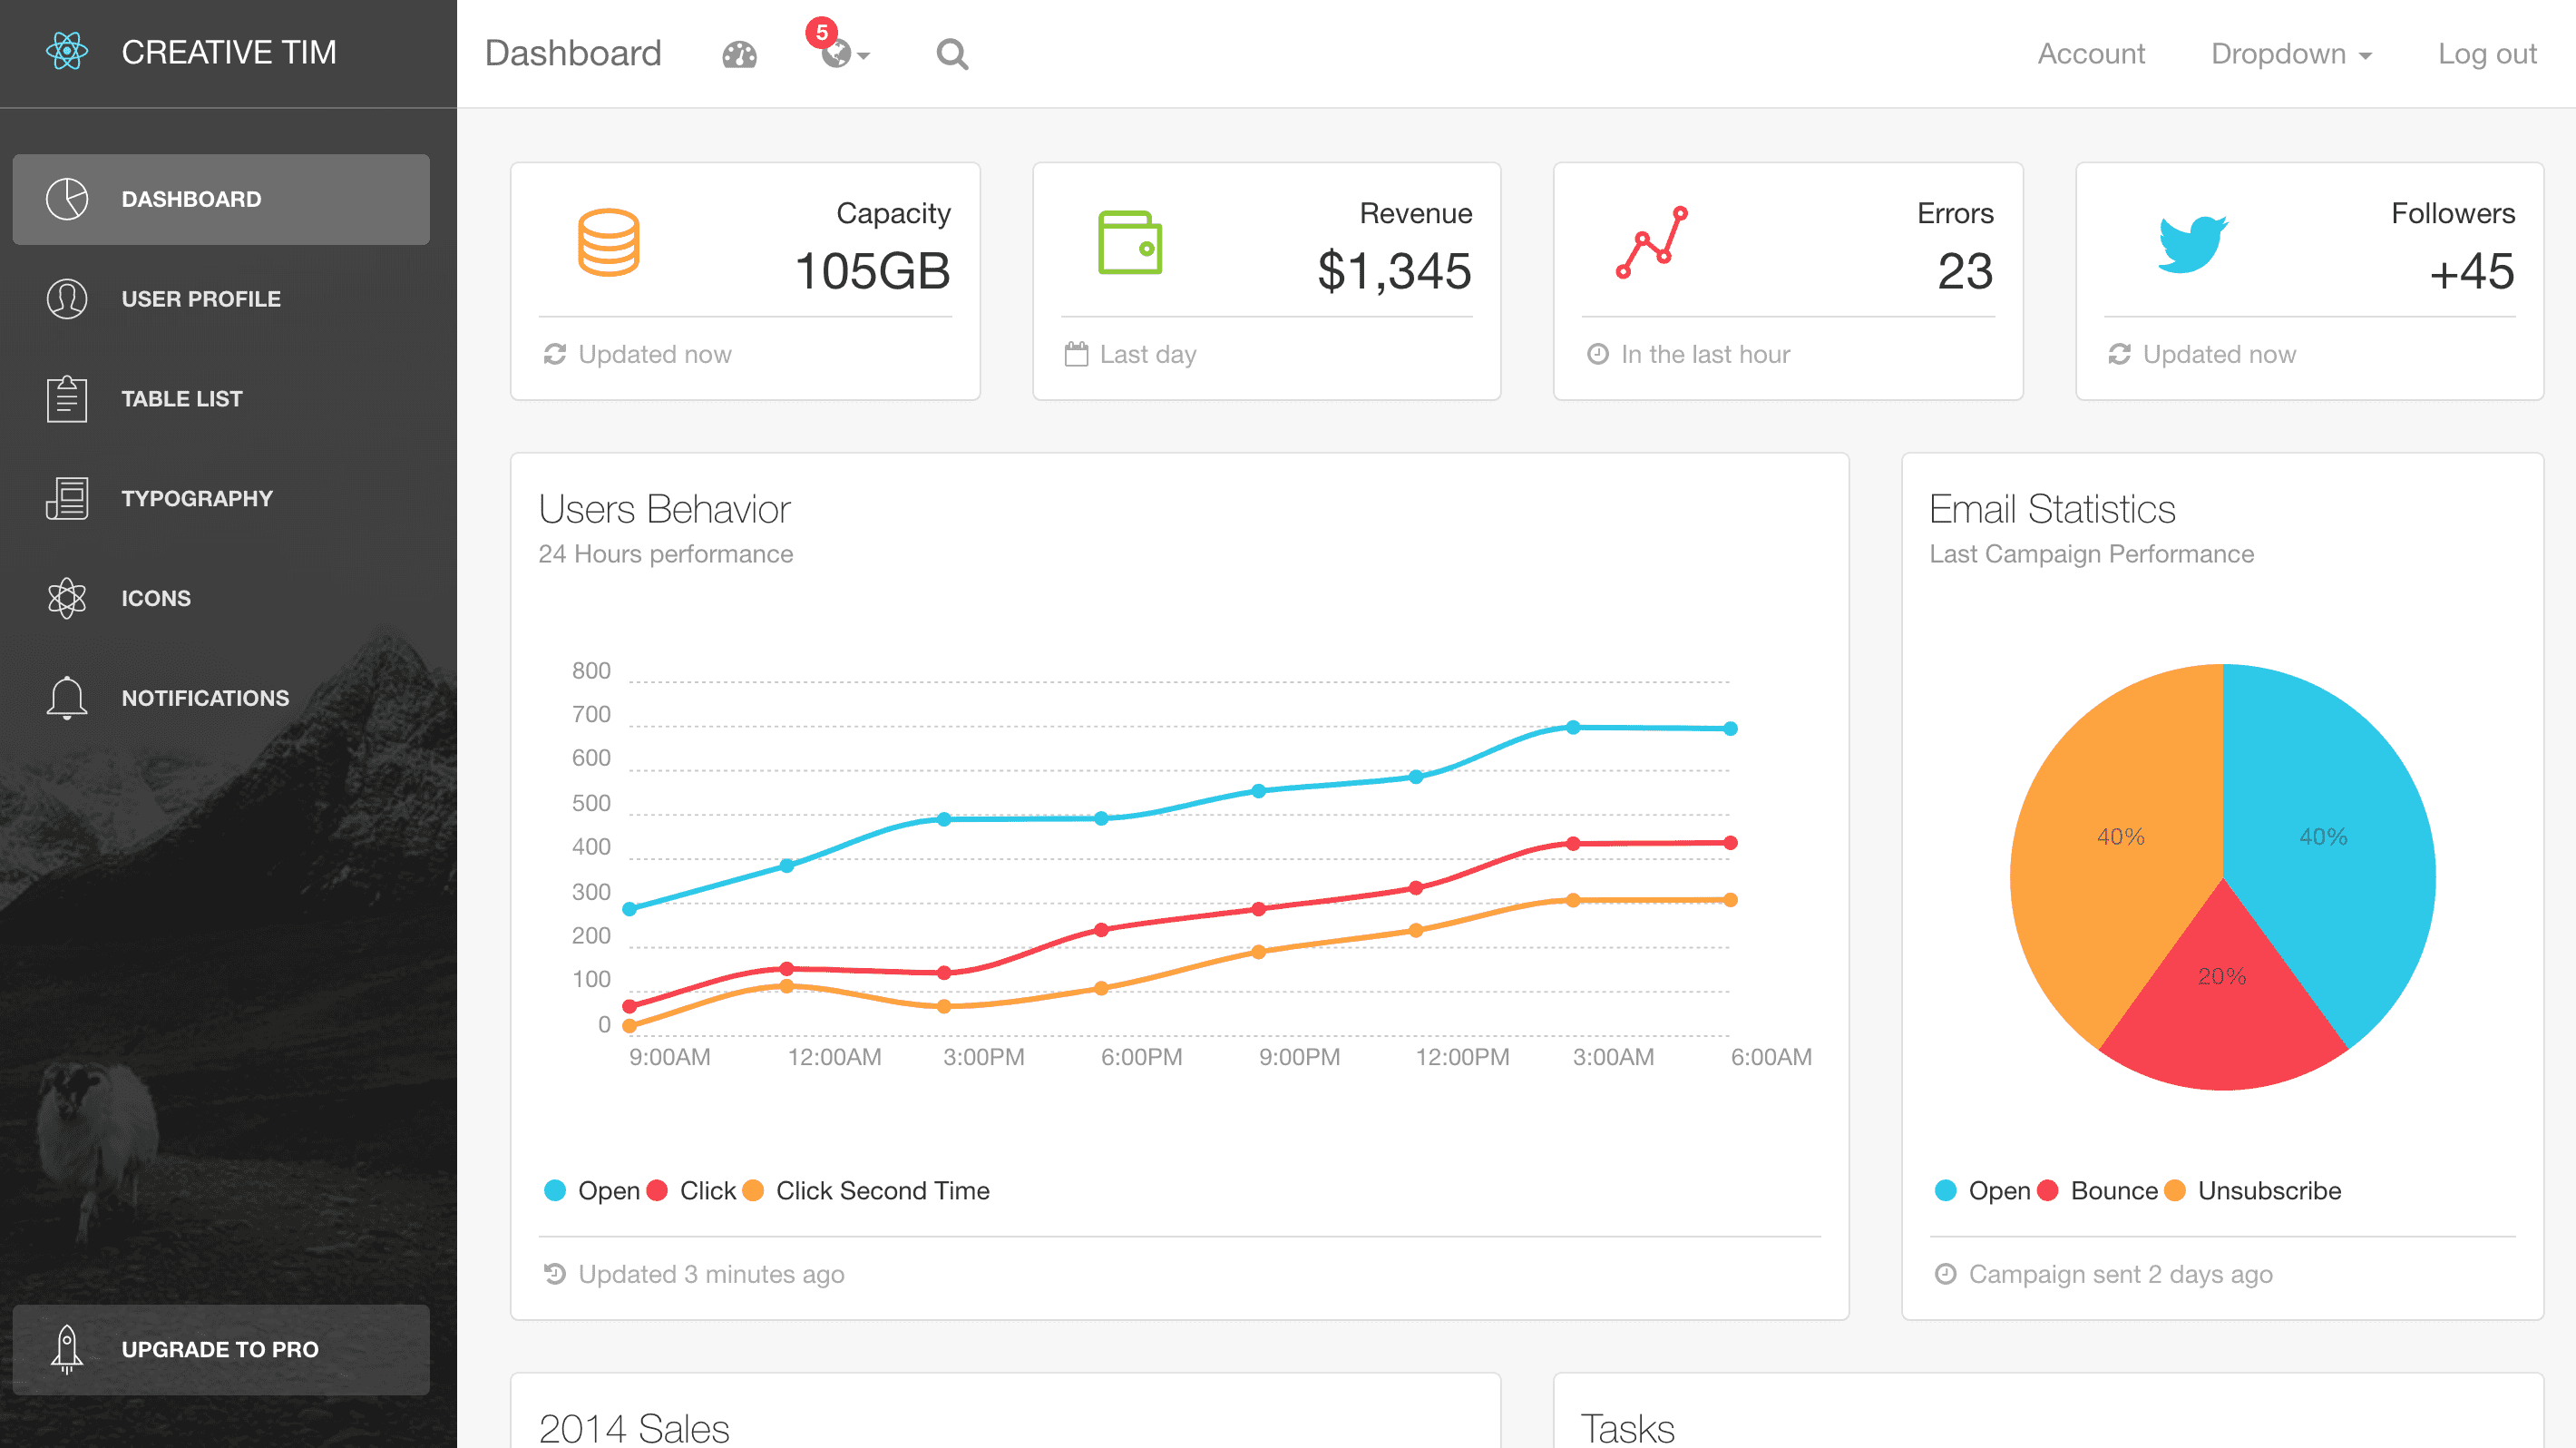Click the dashboard gauge icon in navbar

pyautogui.click(x=739, y=54)
